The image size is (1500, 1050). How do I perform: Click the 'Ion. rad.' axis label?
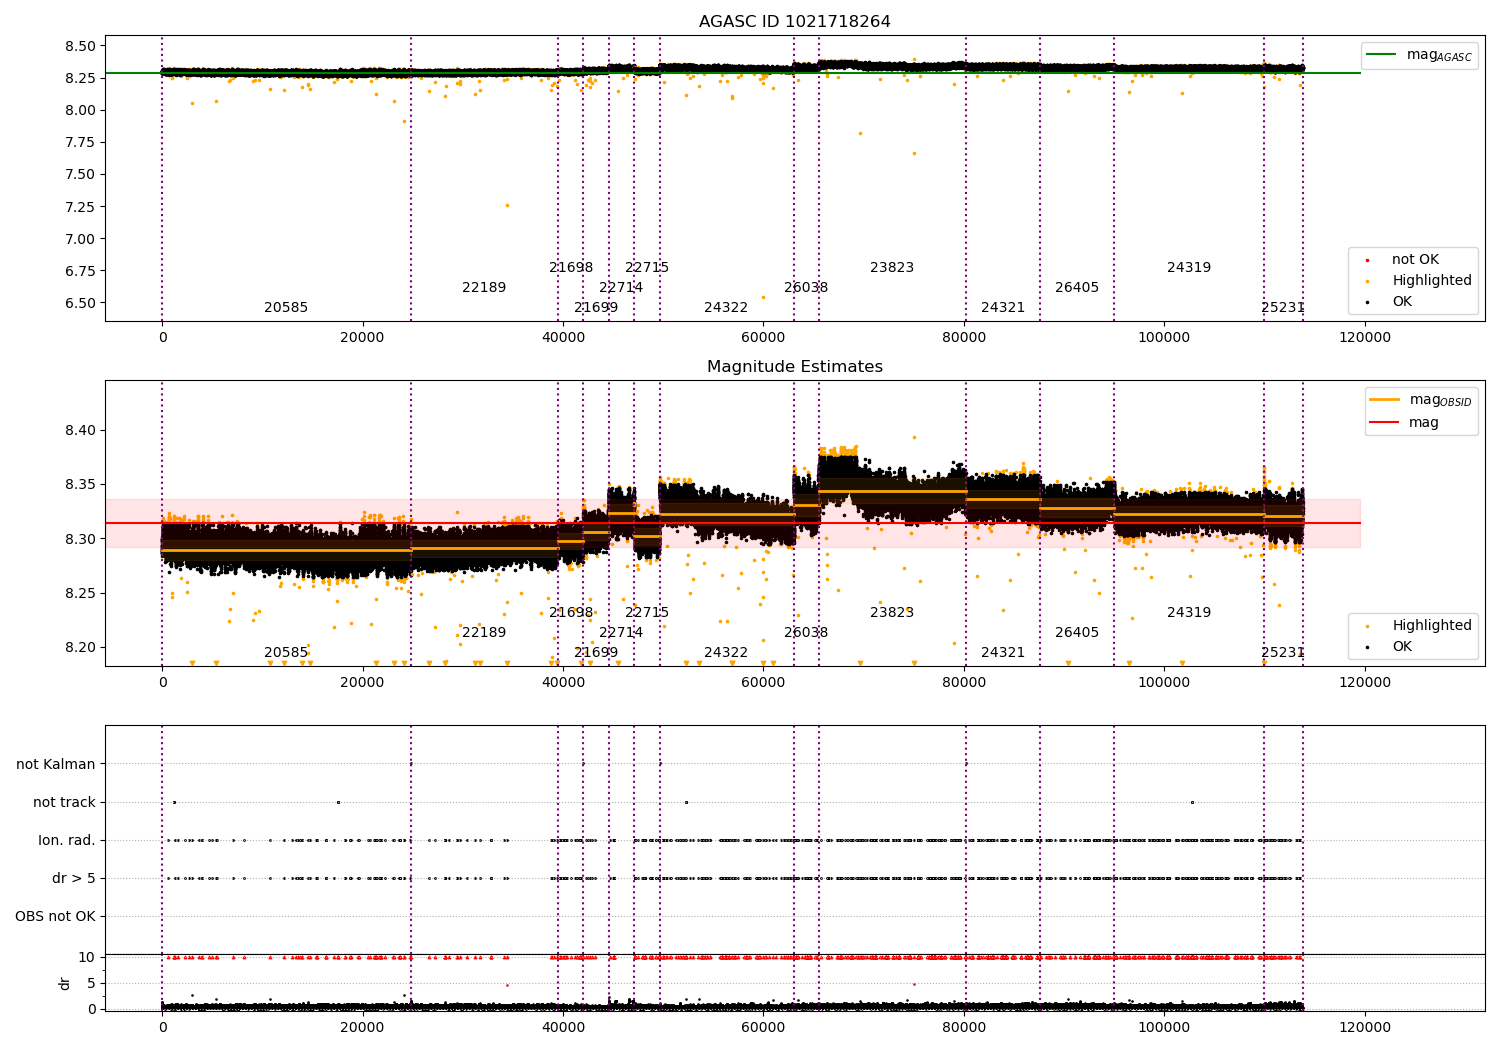click(x=67, y=841)
